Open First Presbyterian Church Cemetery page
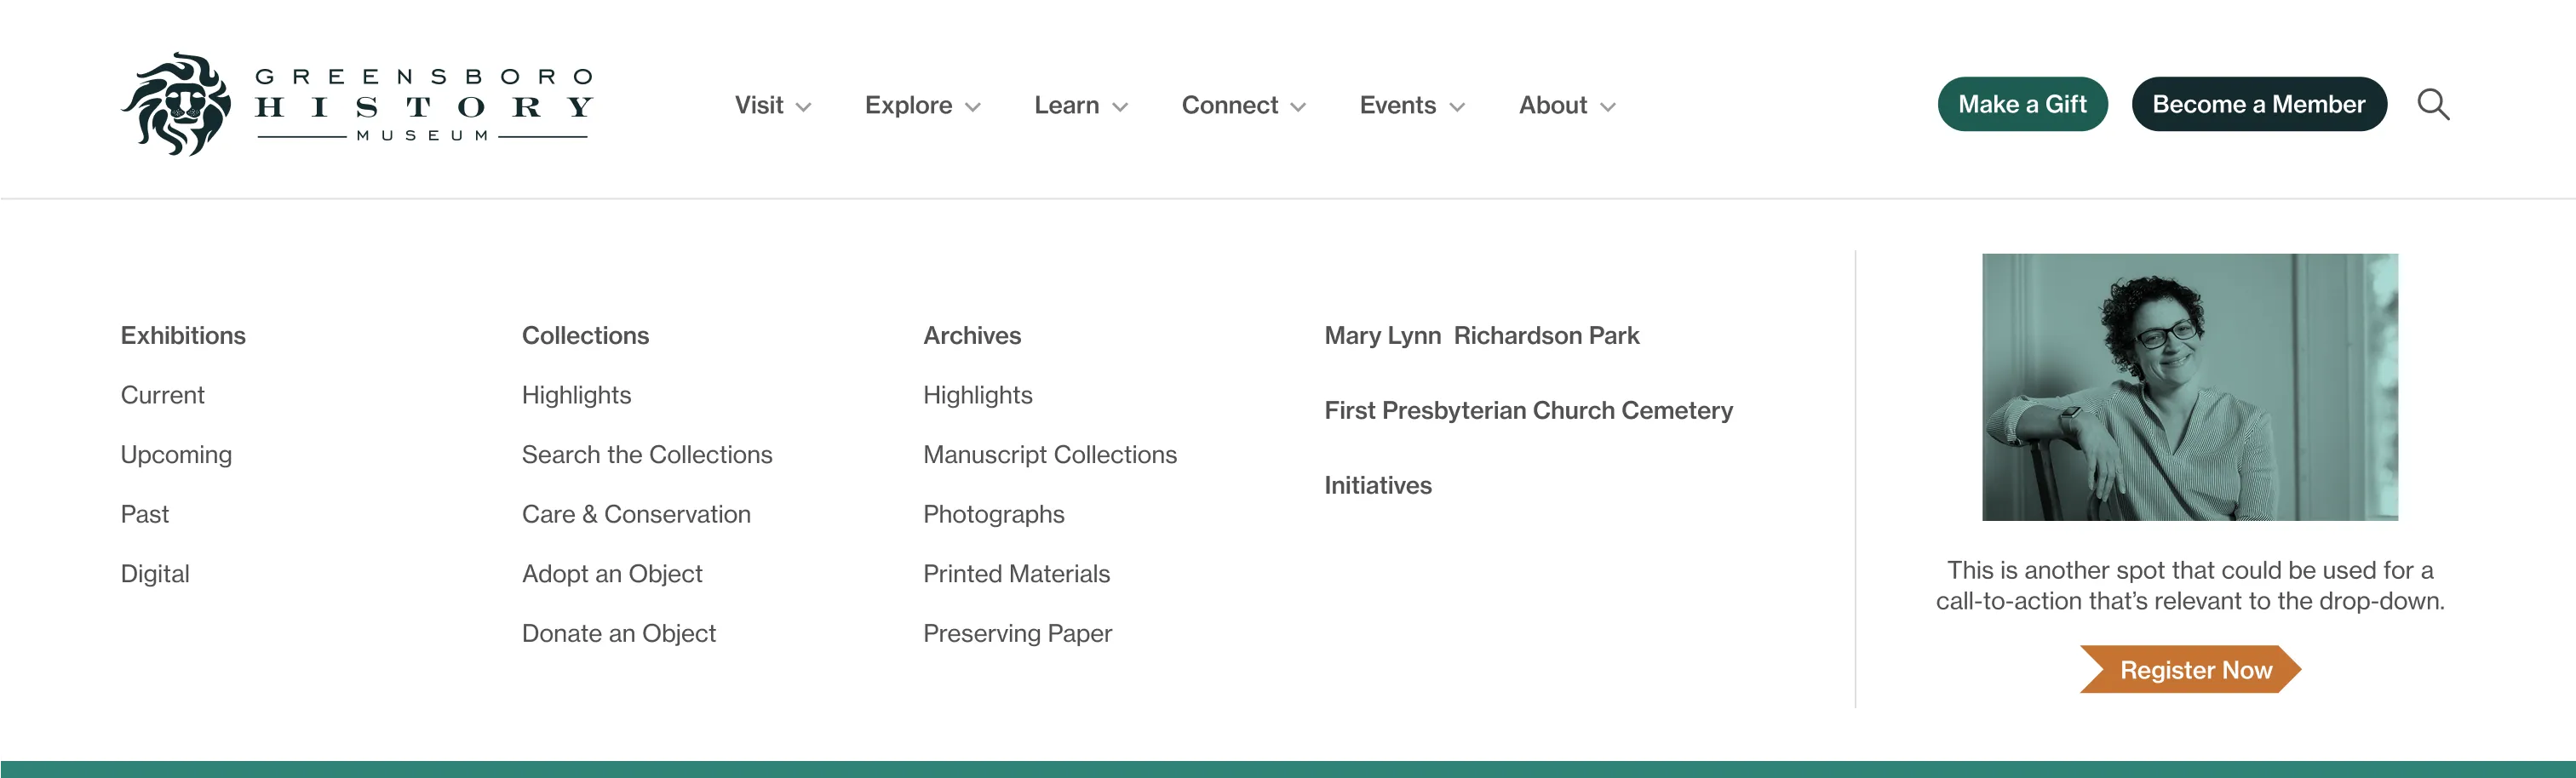2576x778 pixels. tap(1528, 410)
